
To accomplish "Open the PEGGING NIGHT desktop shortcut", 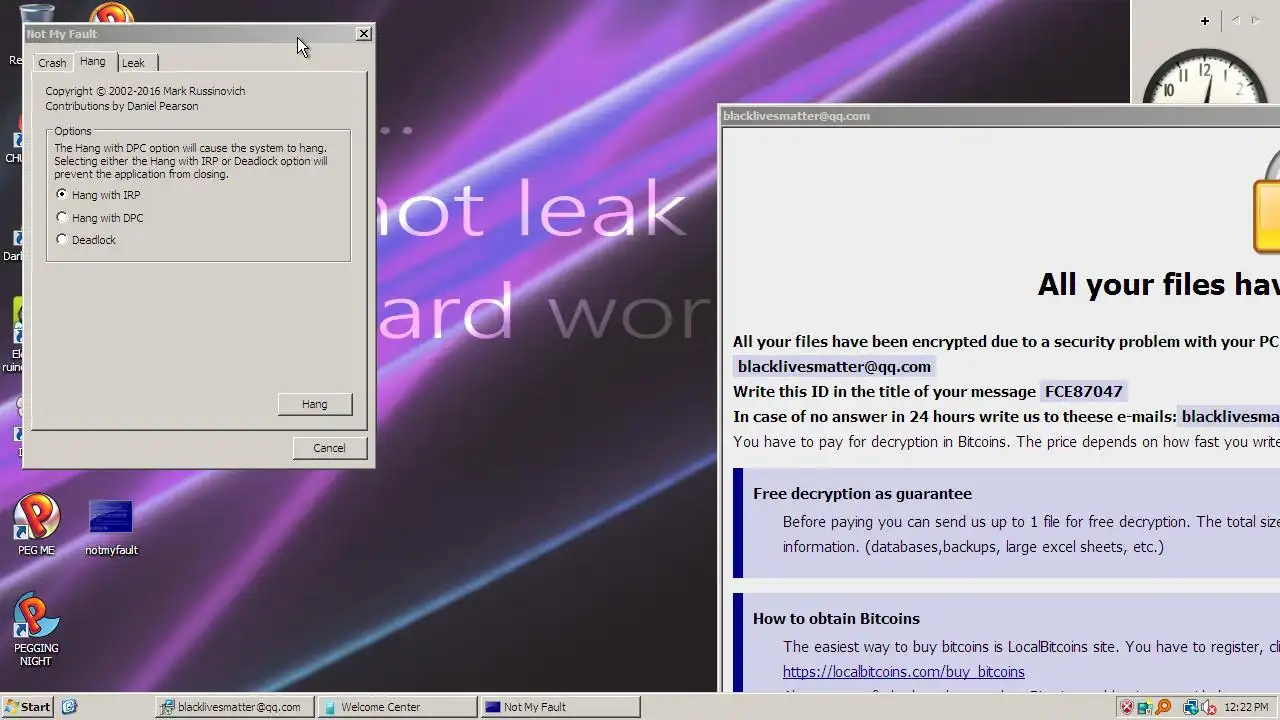I will point(36,629).
